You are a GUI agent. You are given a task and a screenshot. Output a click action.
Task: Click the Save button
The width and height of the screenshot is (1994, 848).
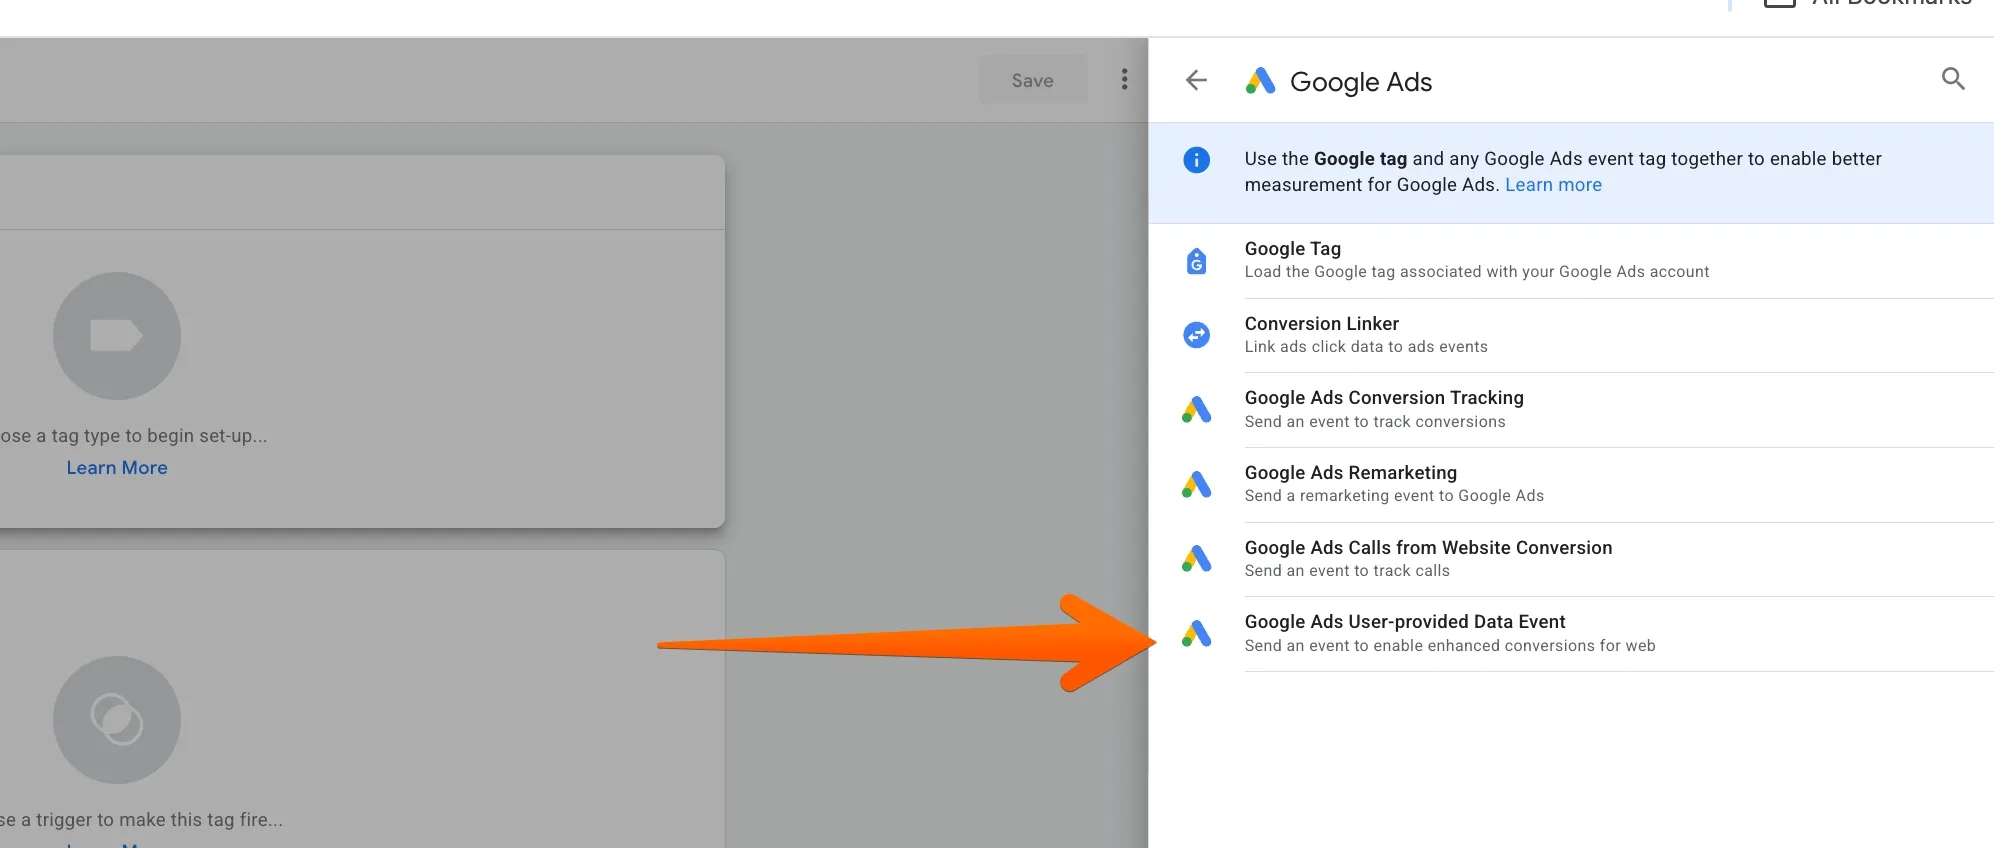tap(1032, 80)
